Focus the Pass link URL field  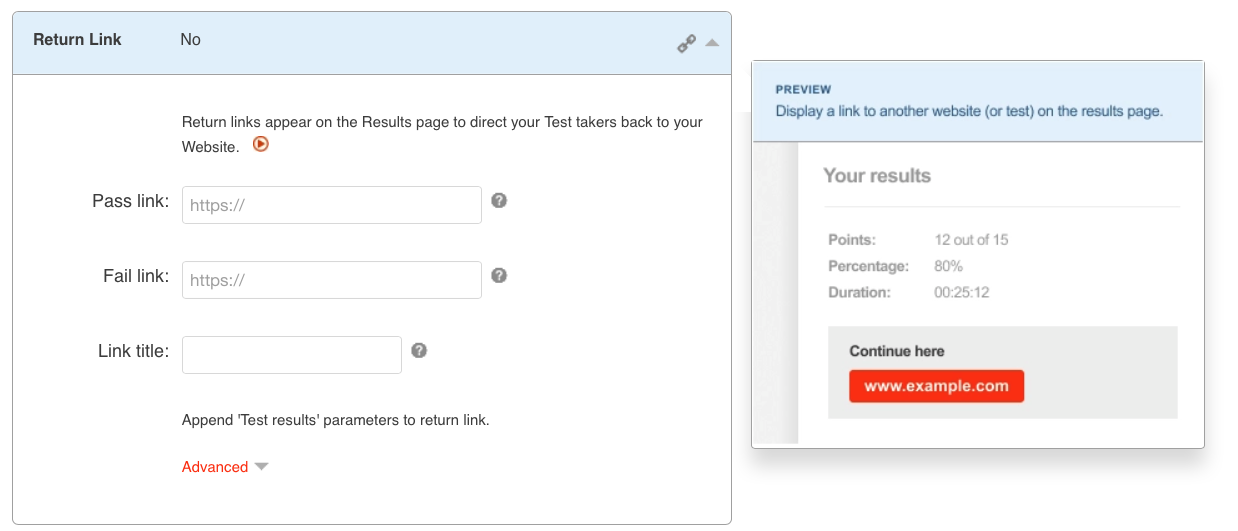point(331,205)
